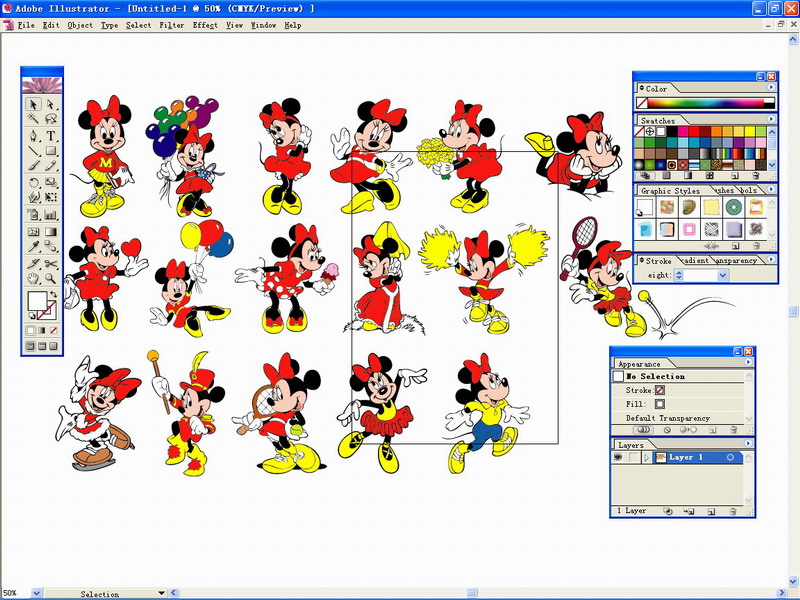The width and height of the screenshot is (800, 600).
Task: Select the Slice tool
Action: [34, 264]
